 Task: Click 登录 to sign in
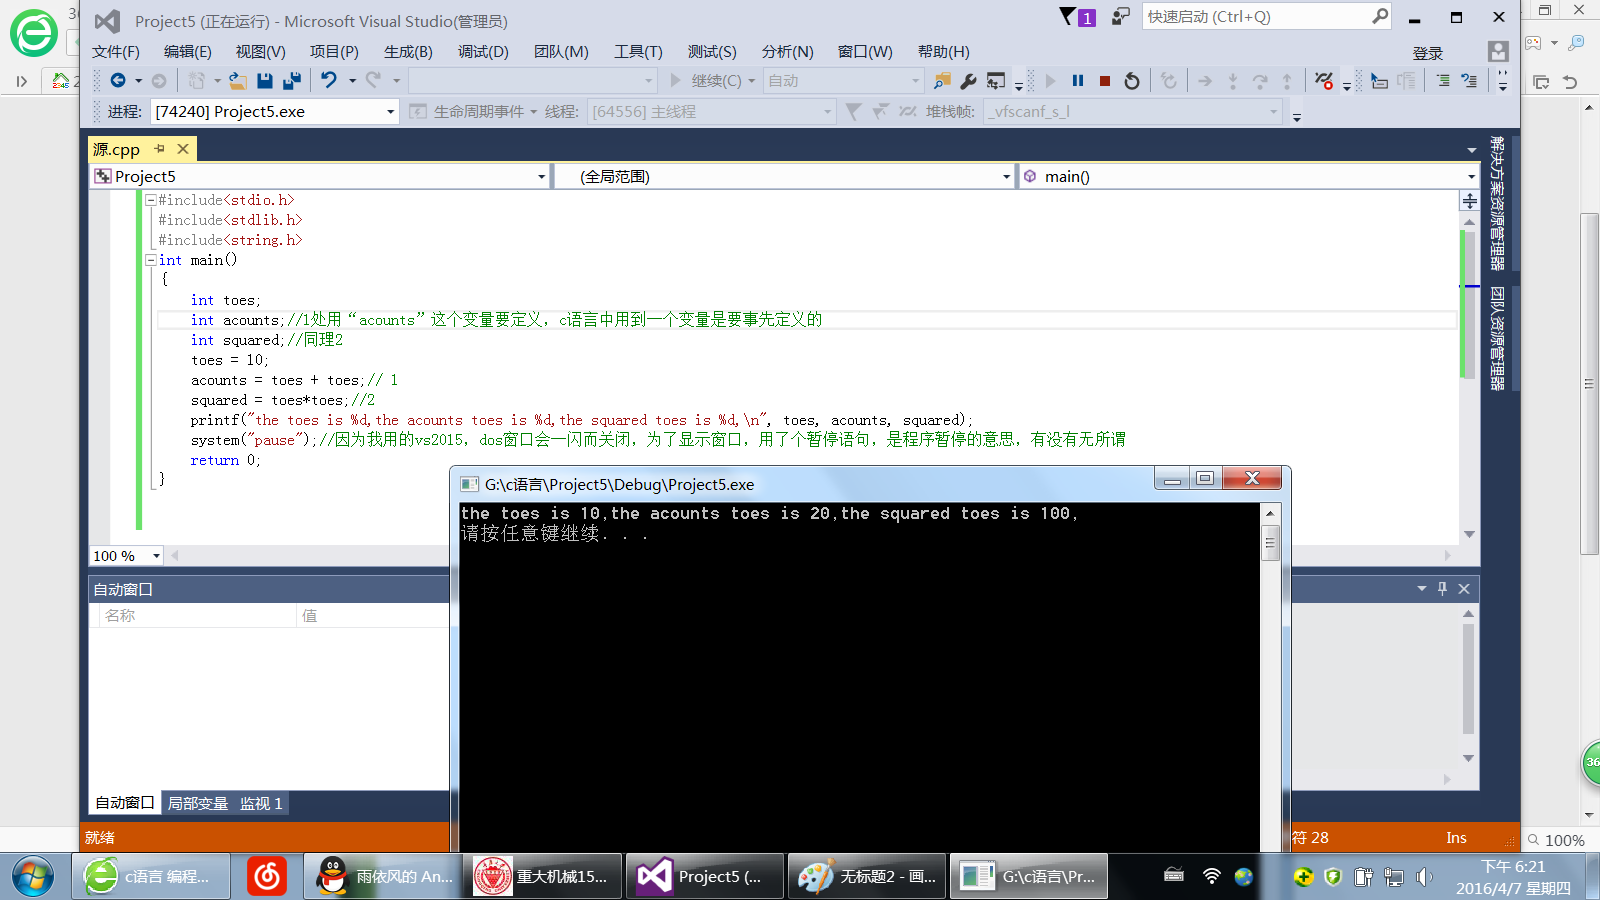coord(1428,54)
